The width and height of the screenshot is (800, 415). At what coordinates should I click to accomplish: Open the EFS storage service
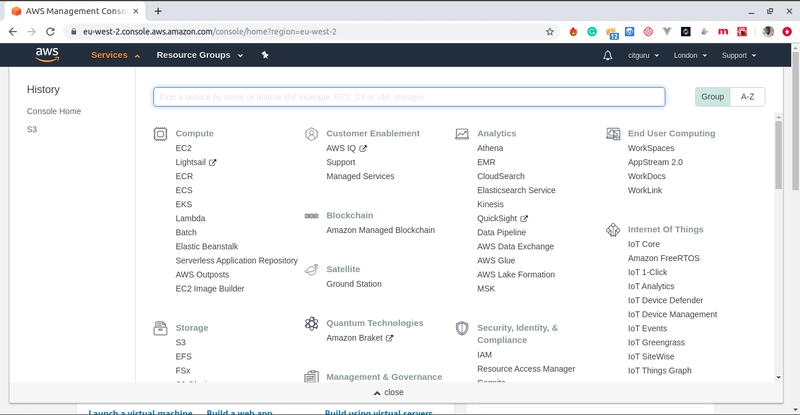(184, 356)
